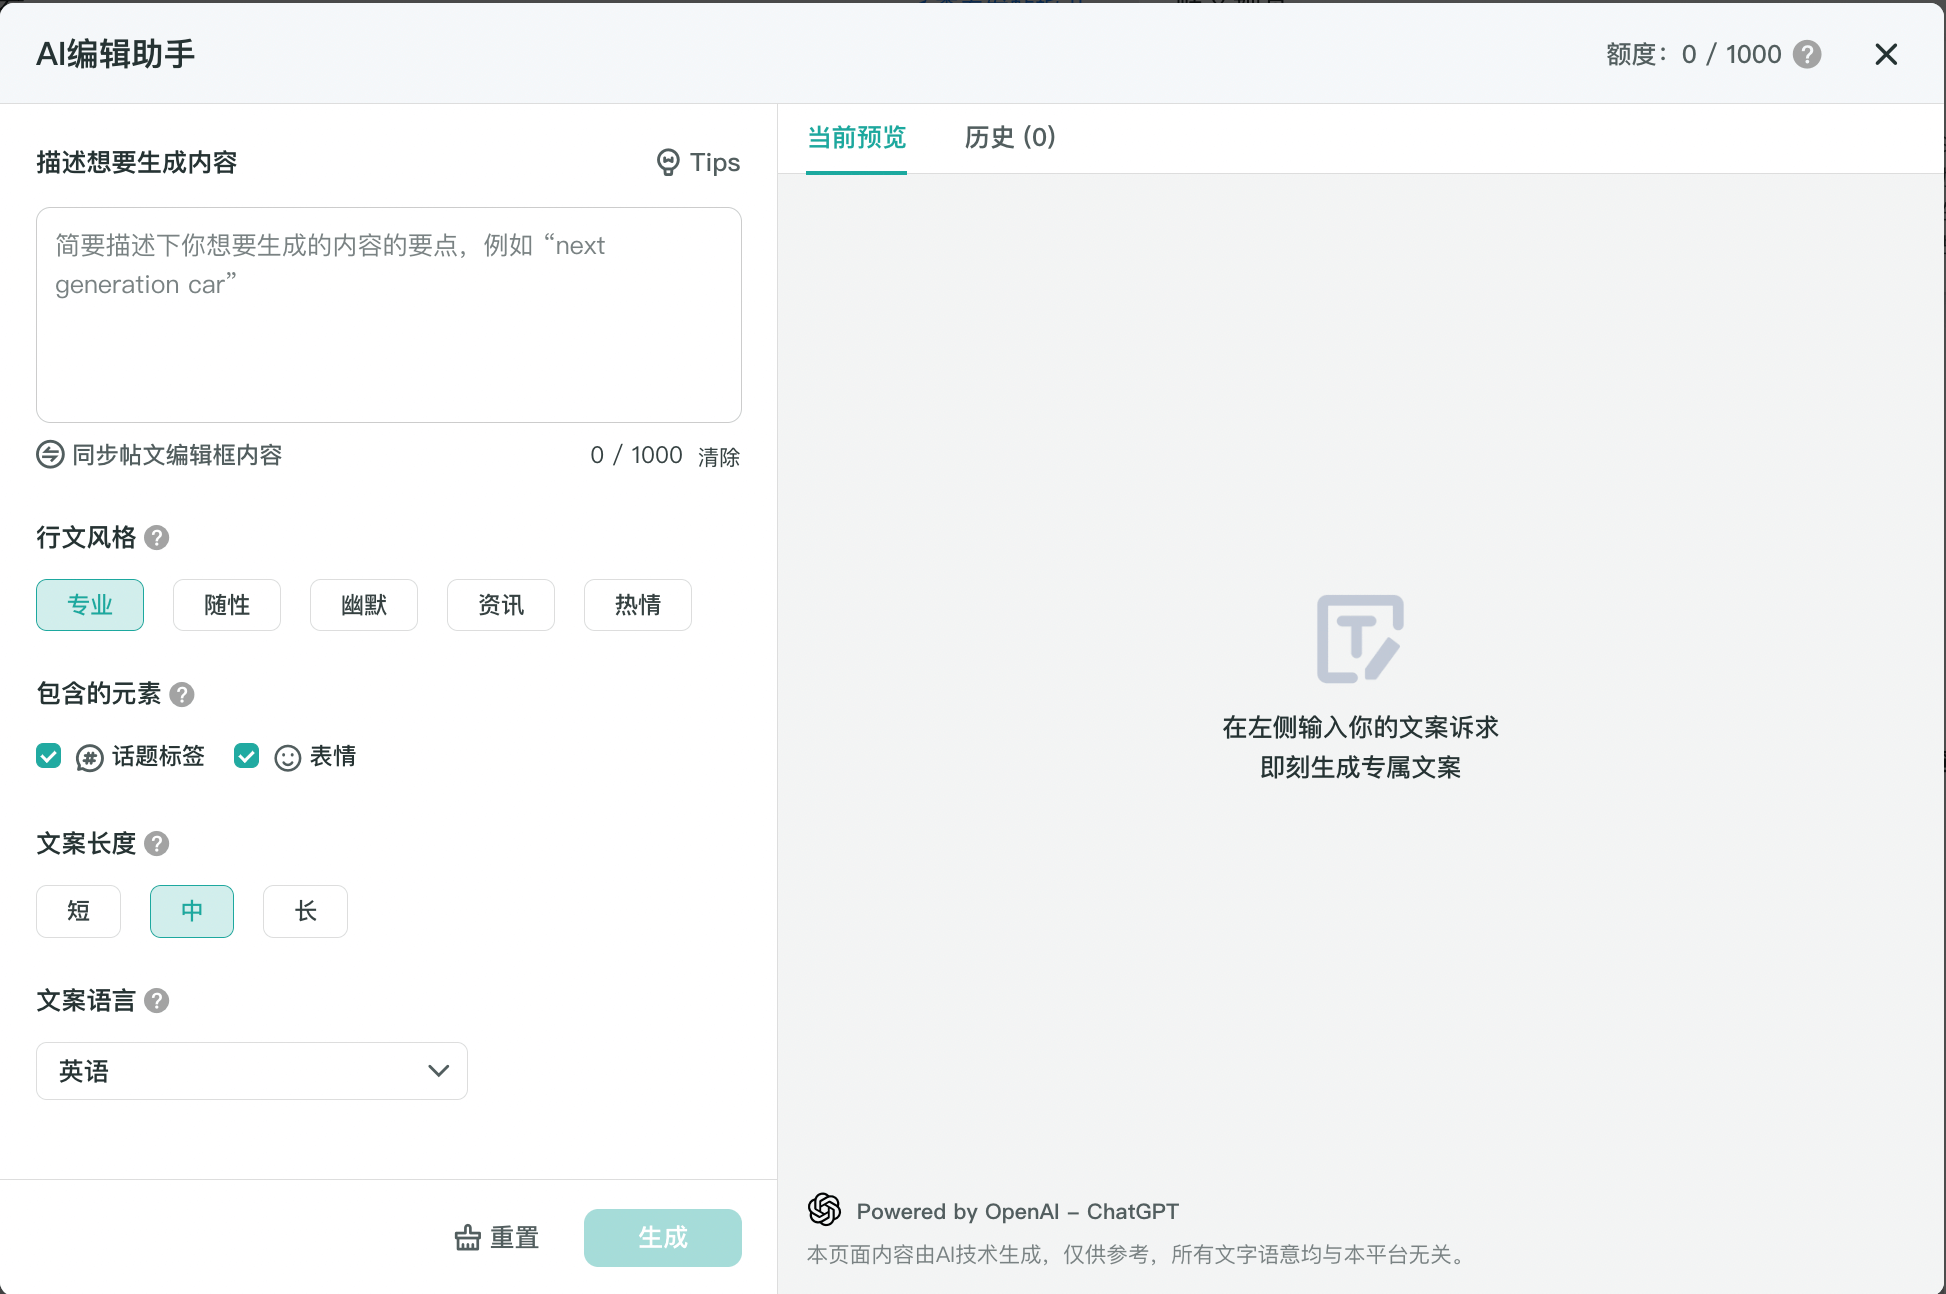Click the quota help question mark icon
Image resolution: width=1946 pixels, height=1294 pixels.
pos(1807,54)
